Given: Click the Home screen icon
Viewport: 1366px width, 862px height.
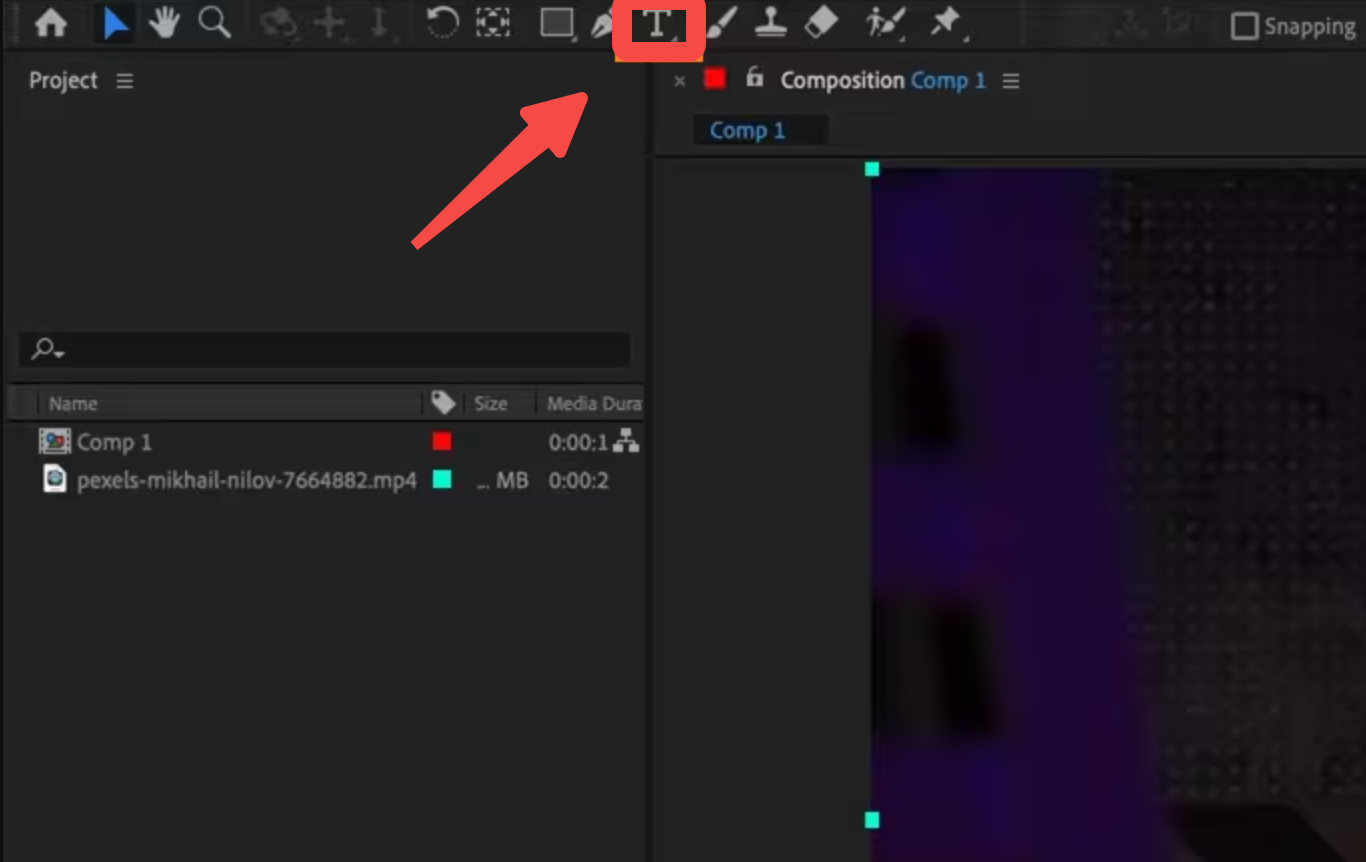Looking at the screenshot, I should click(51, 25).
